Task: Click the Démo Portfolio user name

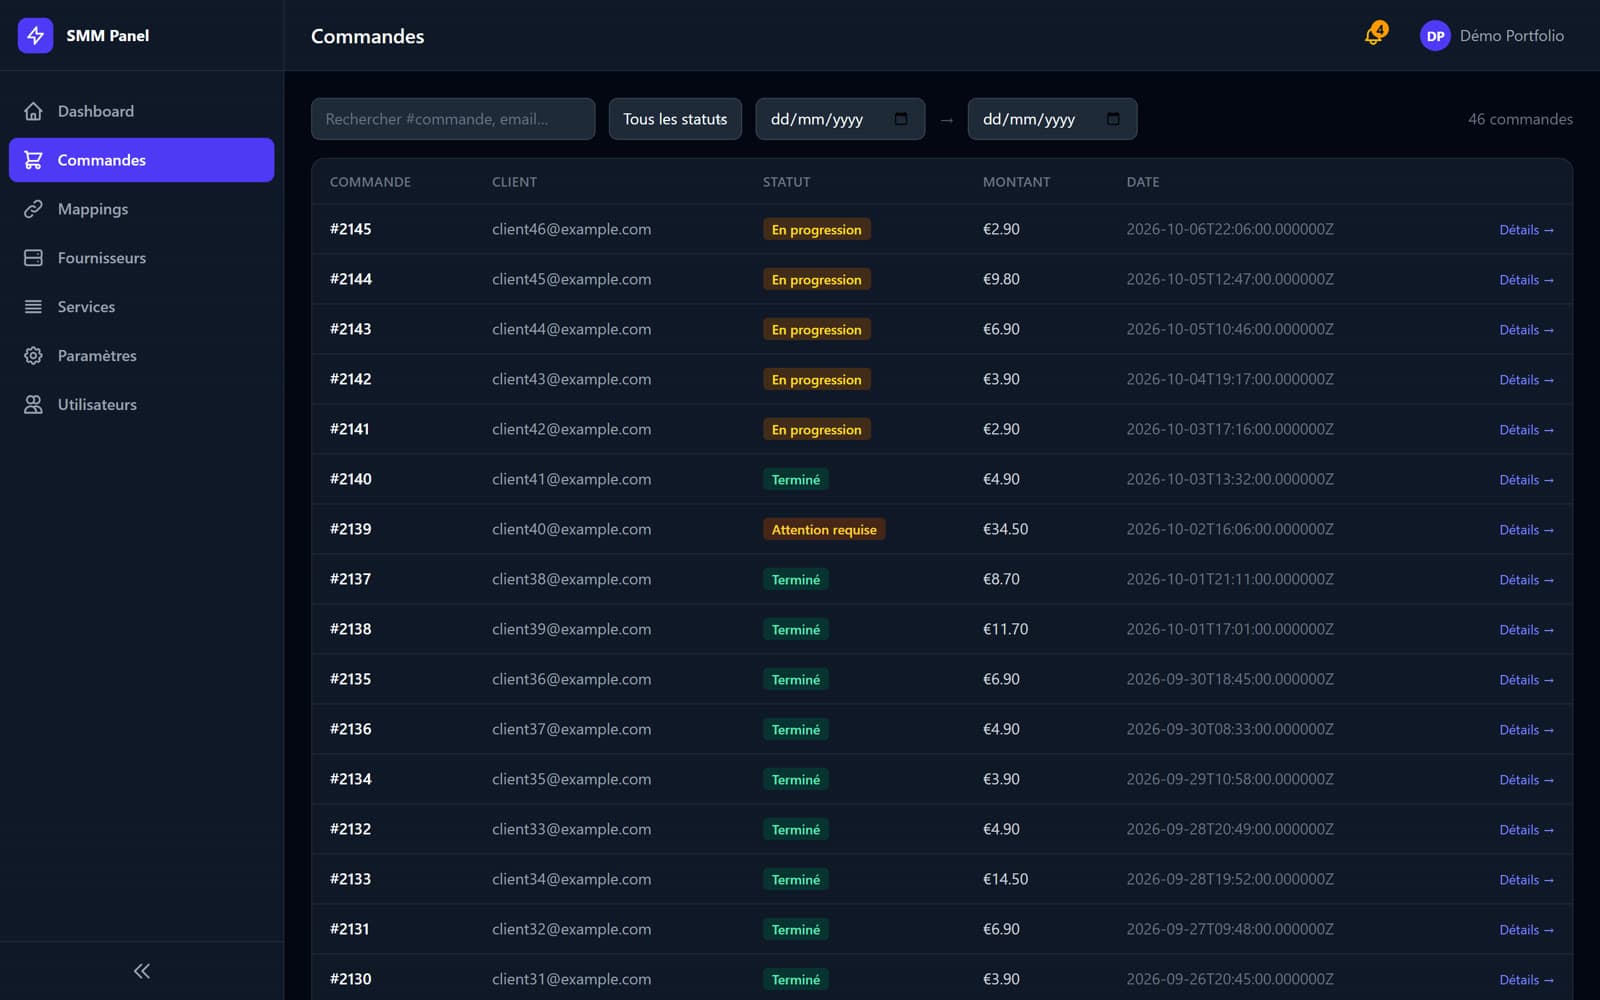Action: click(x=1511, y=36)
